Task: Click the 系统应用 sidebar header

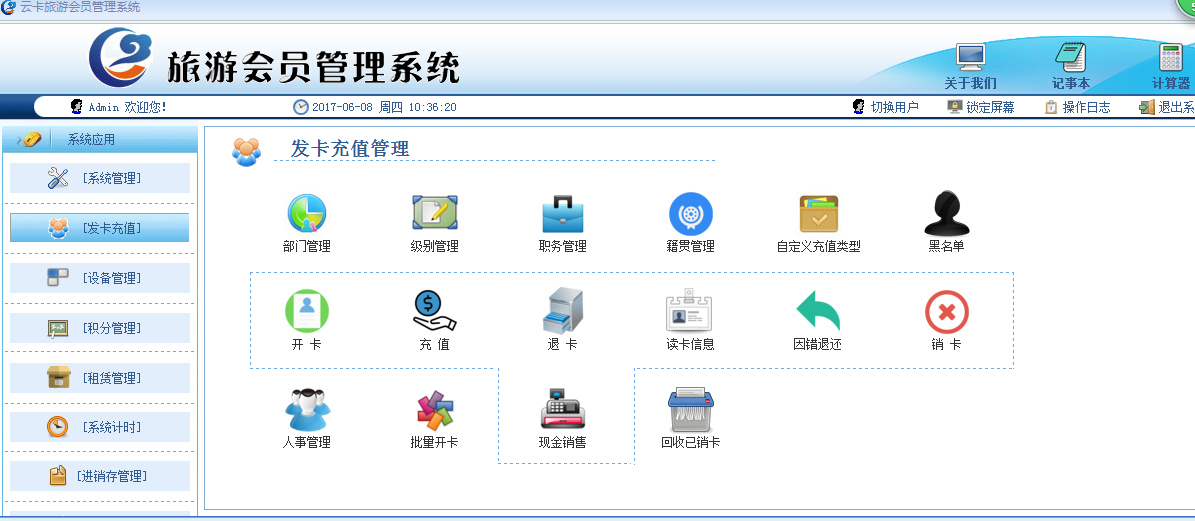Action: [100, 139]
